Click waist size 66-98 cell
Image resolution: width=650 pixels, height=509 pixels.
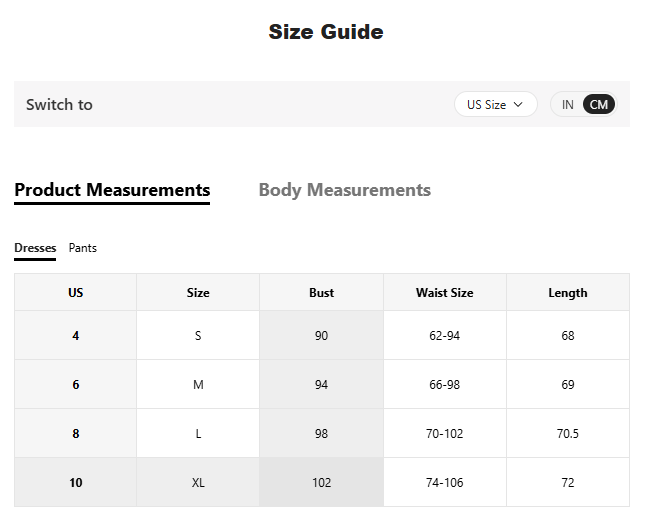(445, 385)
